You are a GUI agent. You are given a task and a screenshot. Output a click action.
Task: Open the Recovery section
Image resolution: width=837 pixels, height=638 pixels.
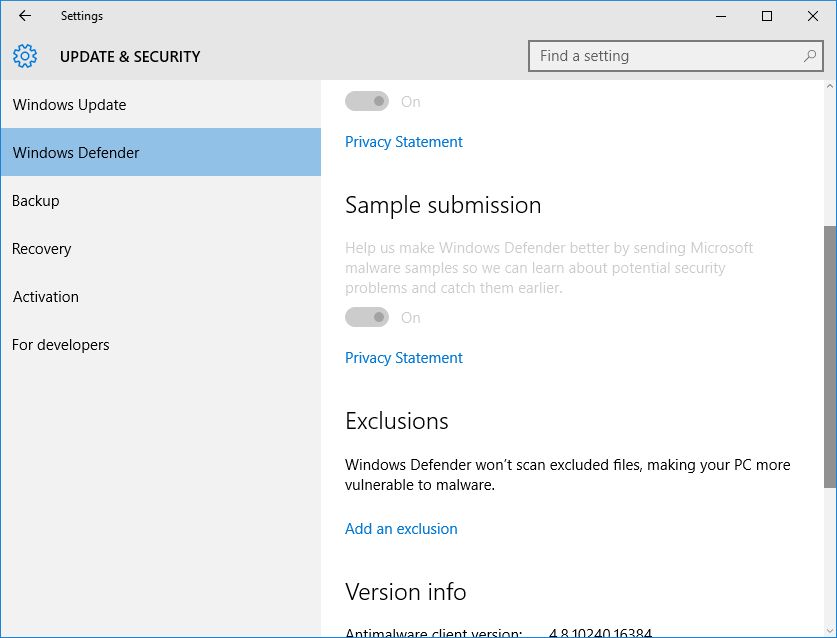tap(161, 248)
